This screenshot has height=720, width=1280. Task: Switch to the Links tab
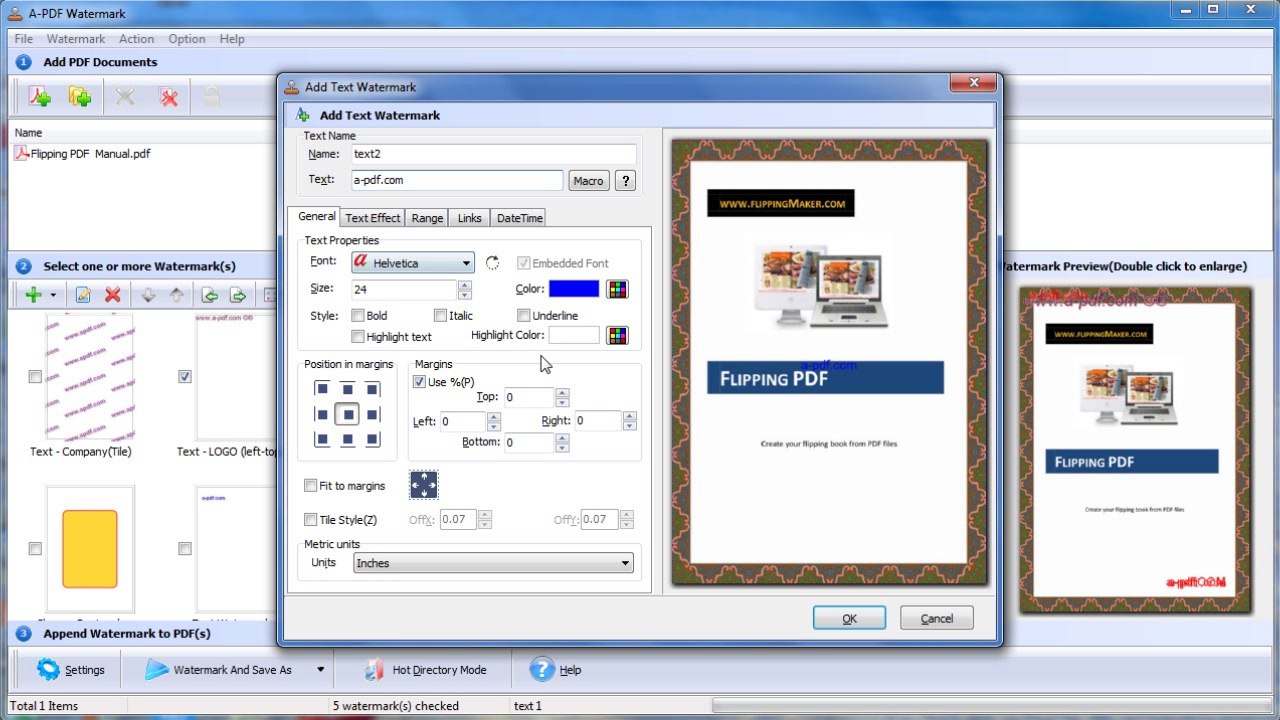tap(470, 218)
